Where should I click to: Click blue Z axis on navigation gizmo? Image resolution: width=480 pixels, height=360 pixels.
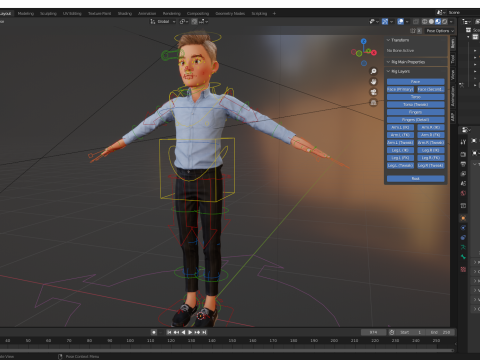click(364, 41)
